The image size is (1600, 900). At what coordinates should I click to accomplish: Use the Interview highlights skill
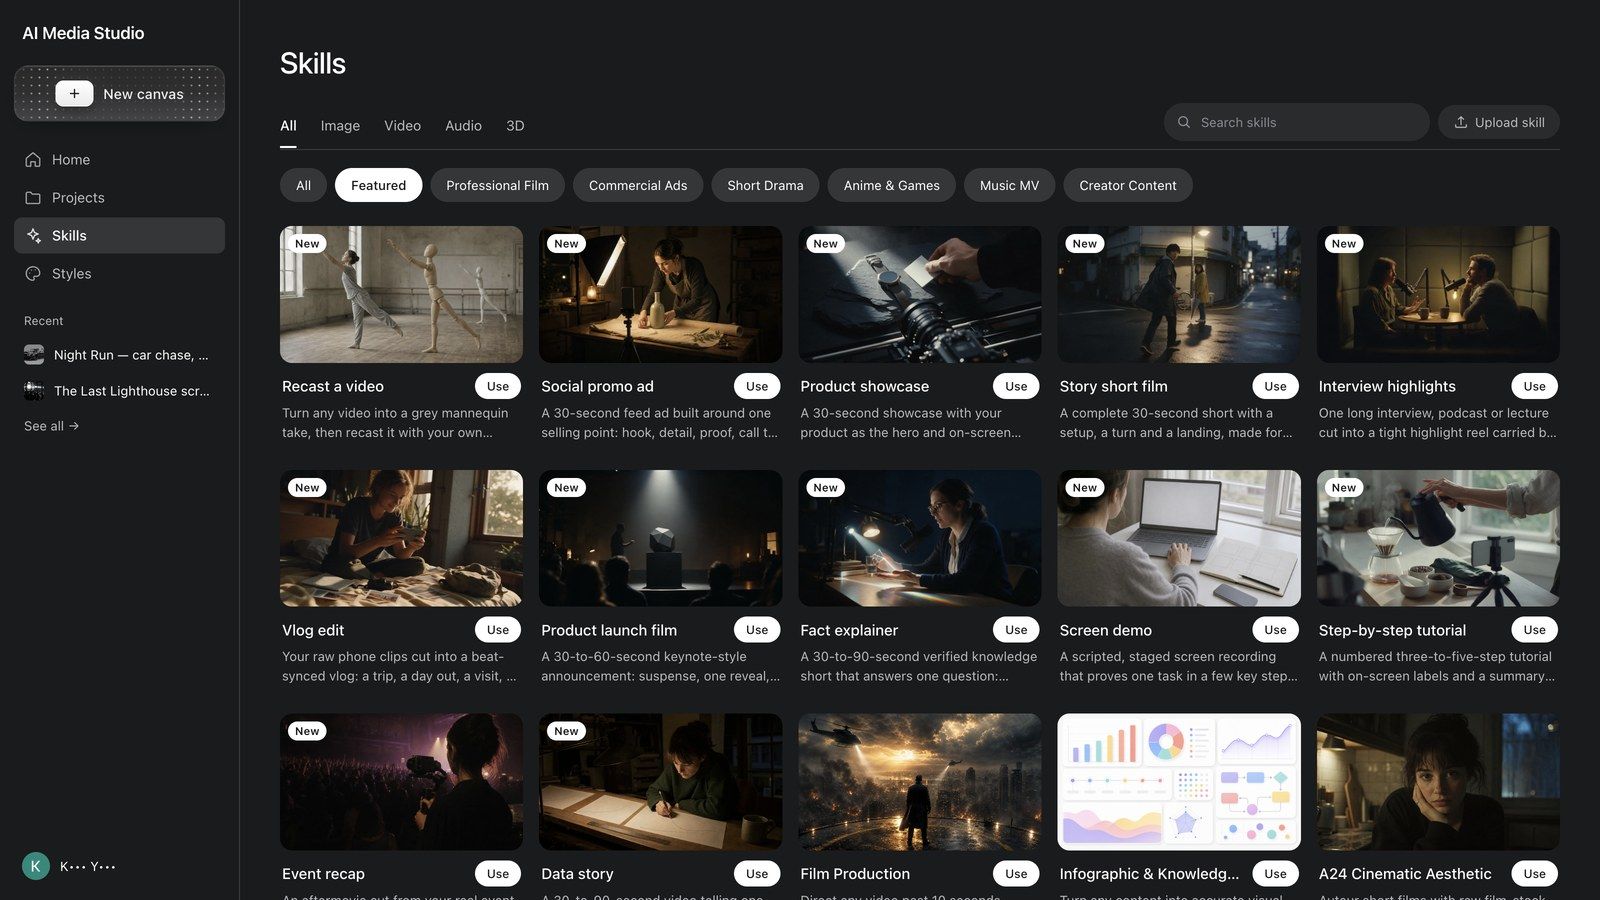pos(1534,386)
